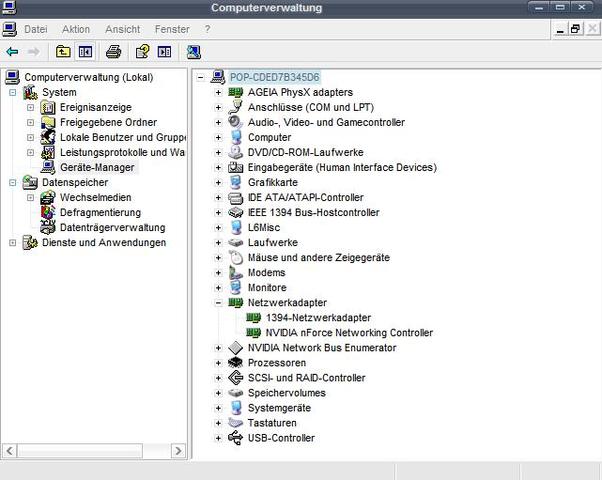Expand the Grafikkarte category
Image resolution: width=602 pixels, height=480 pixels.
pyautogui.click(x=218, y=182)
